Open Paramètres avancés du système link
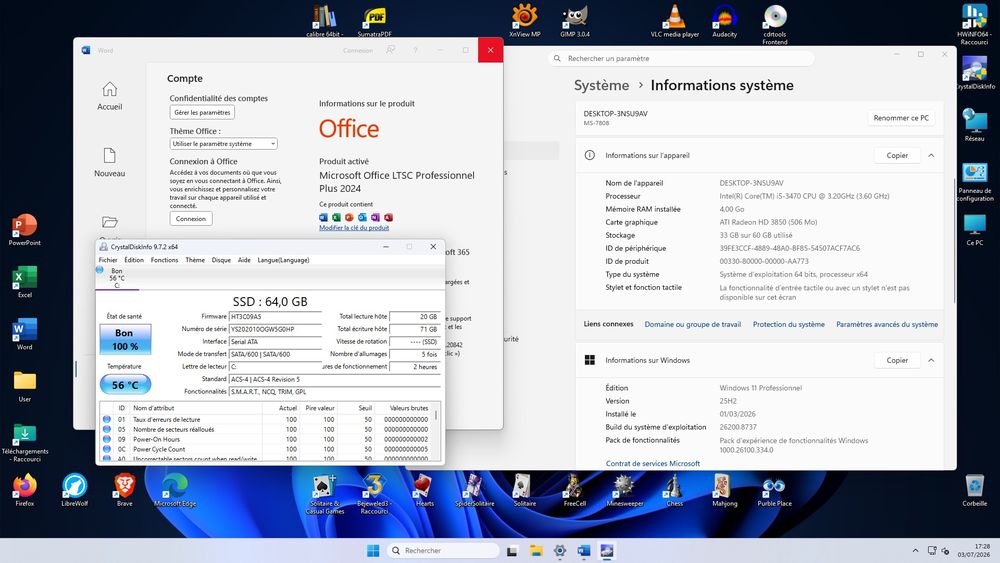 886,325
